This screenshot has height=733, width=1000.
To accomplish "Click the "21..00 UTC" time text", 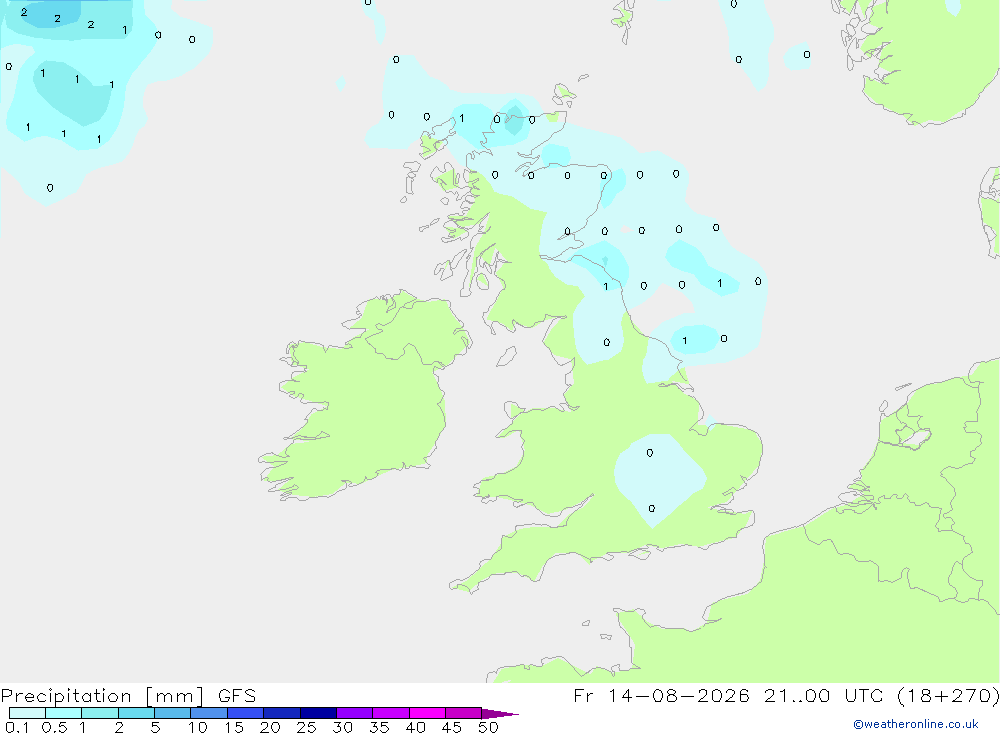I will tap(824, 695).
